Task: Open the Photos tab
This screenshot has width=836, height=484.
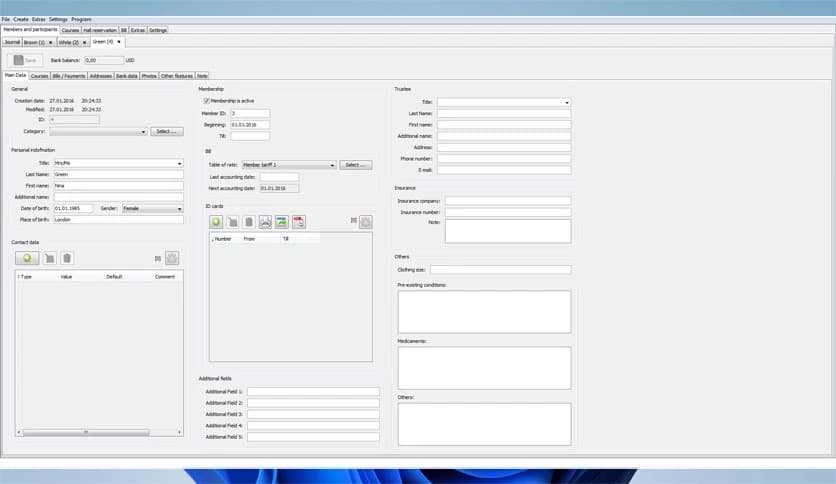Action: [x=149, y=76]
